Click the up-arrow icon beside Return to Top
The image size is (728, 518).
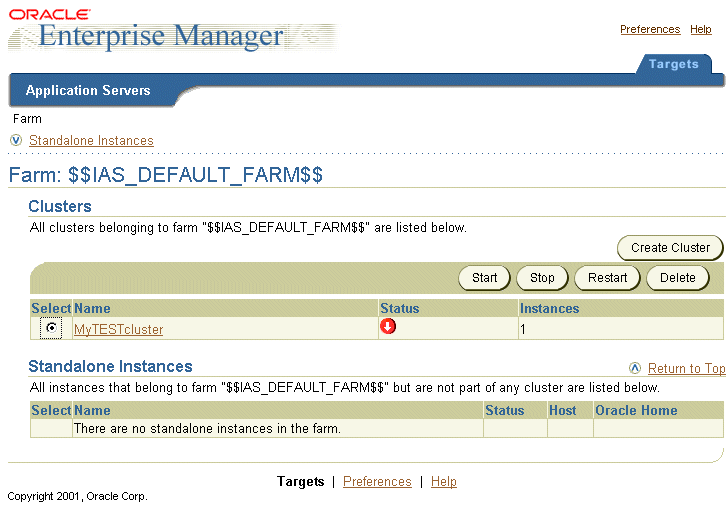(x=635, y=368)
